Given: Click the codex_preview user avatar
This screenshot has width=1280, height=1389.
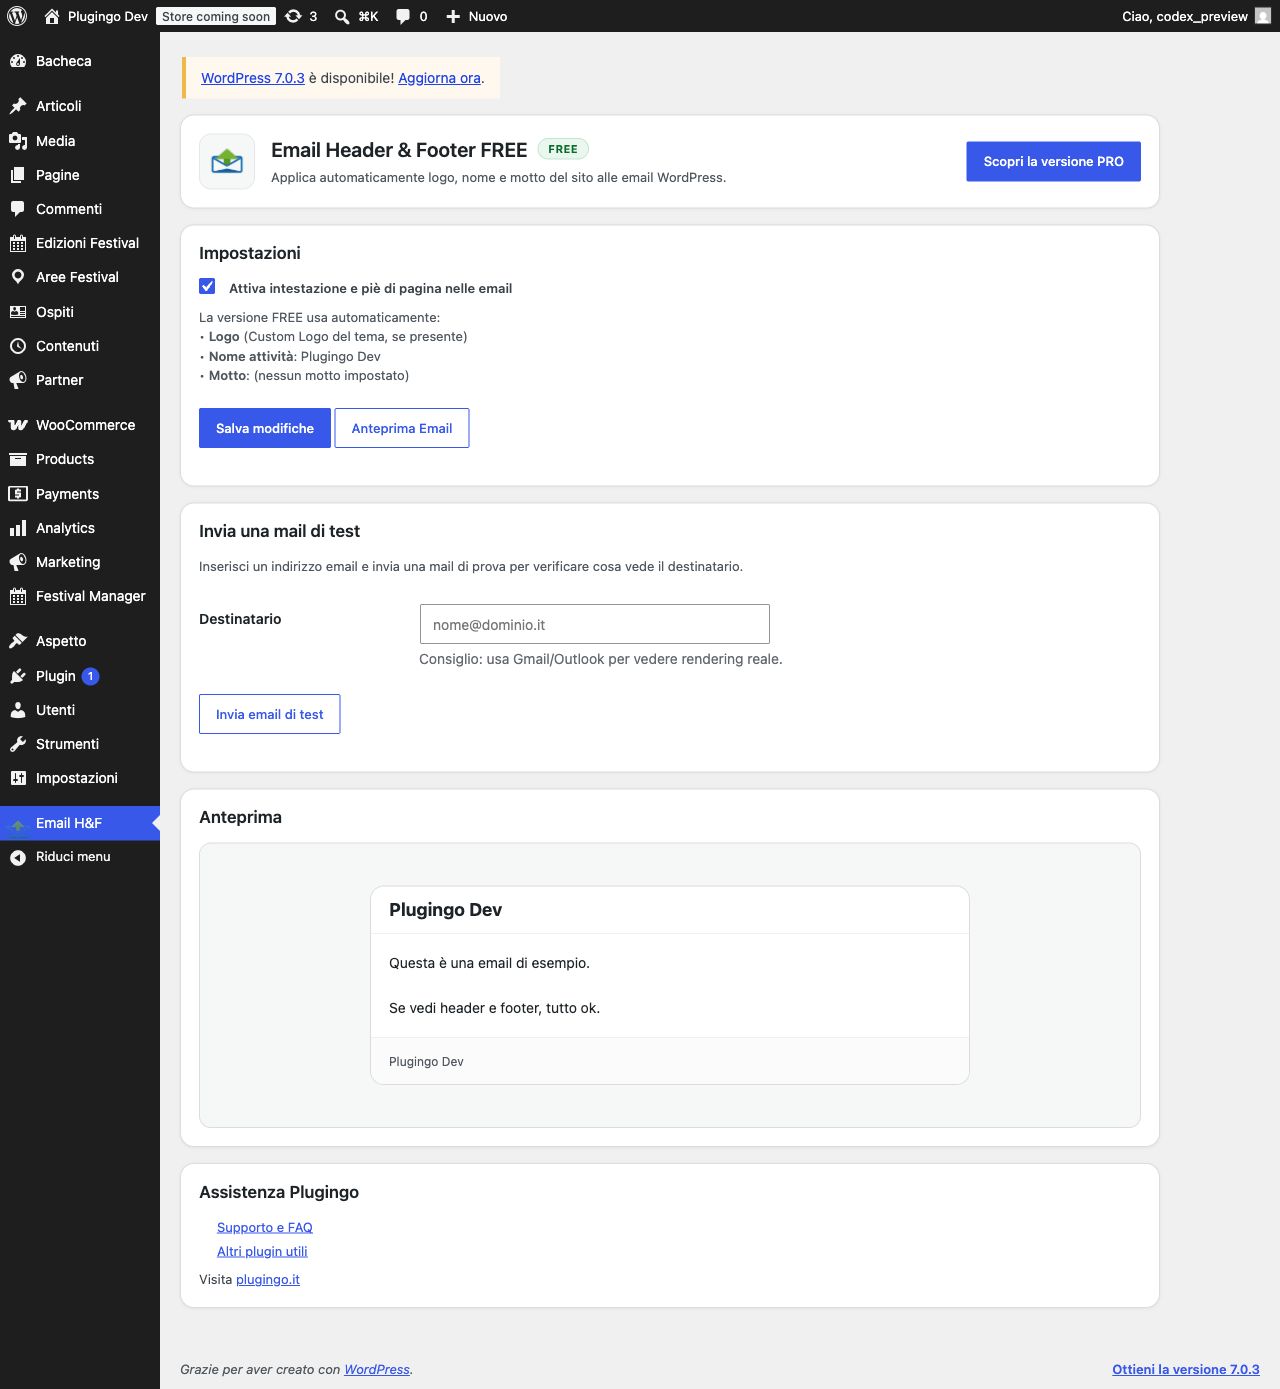Looking at the screenshot, I should 1263,16.
